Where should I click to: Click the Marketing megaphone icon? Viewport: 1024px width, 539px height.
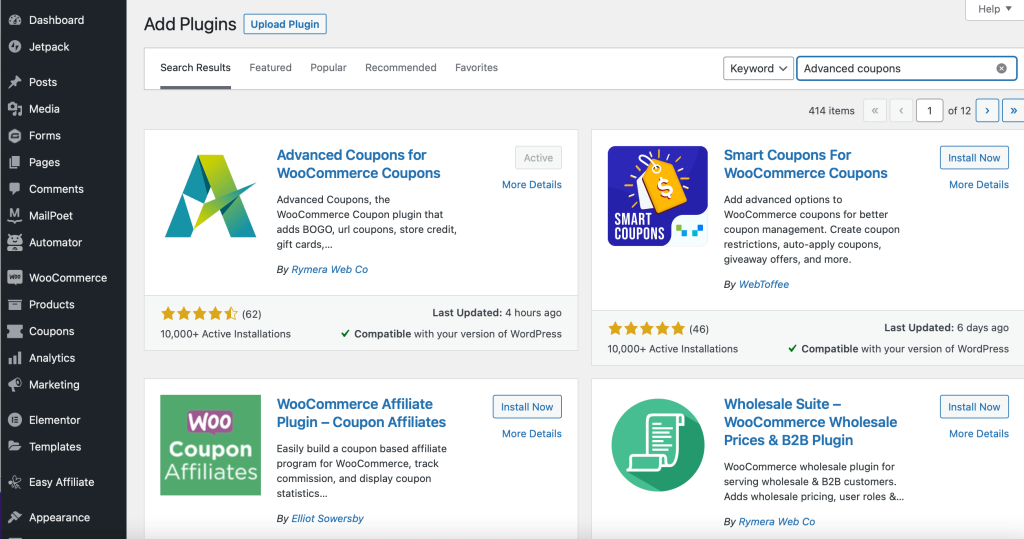[x=14, y=385]
